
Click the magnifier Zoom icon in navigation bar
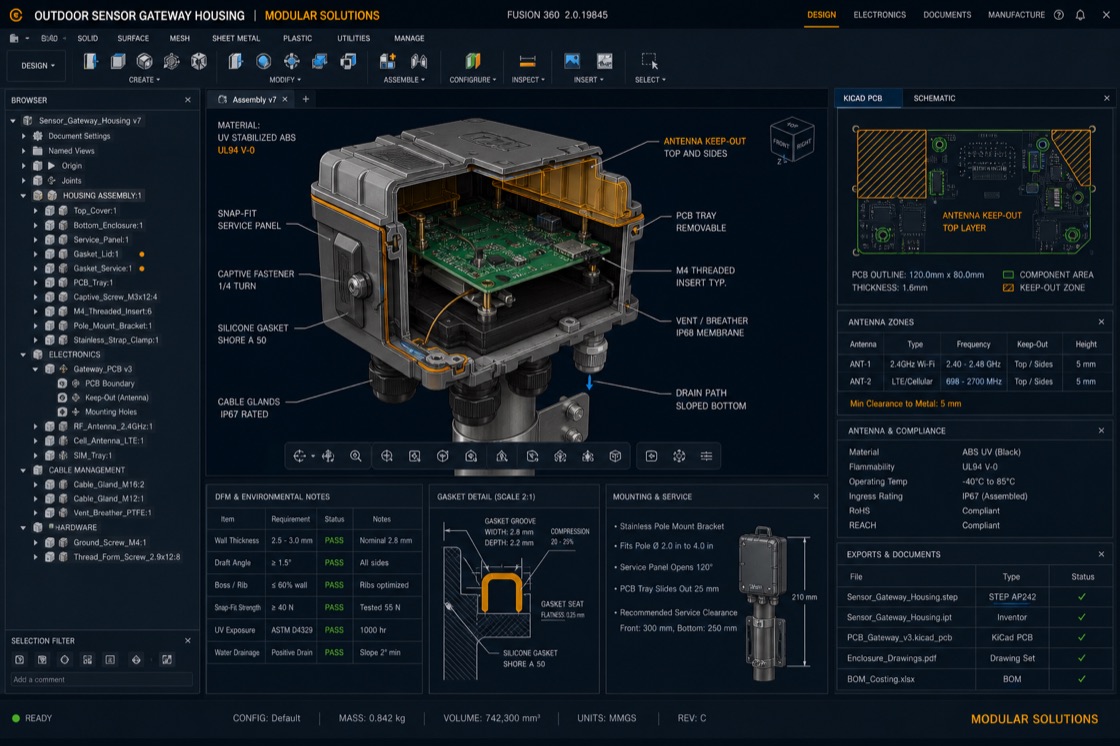[x=355, y=456]
